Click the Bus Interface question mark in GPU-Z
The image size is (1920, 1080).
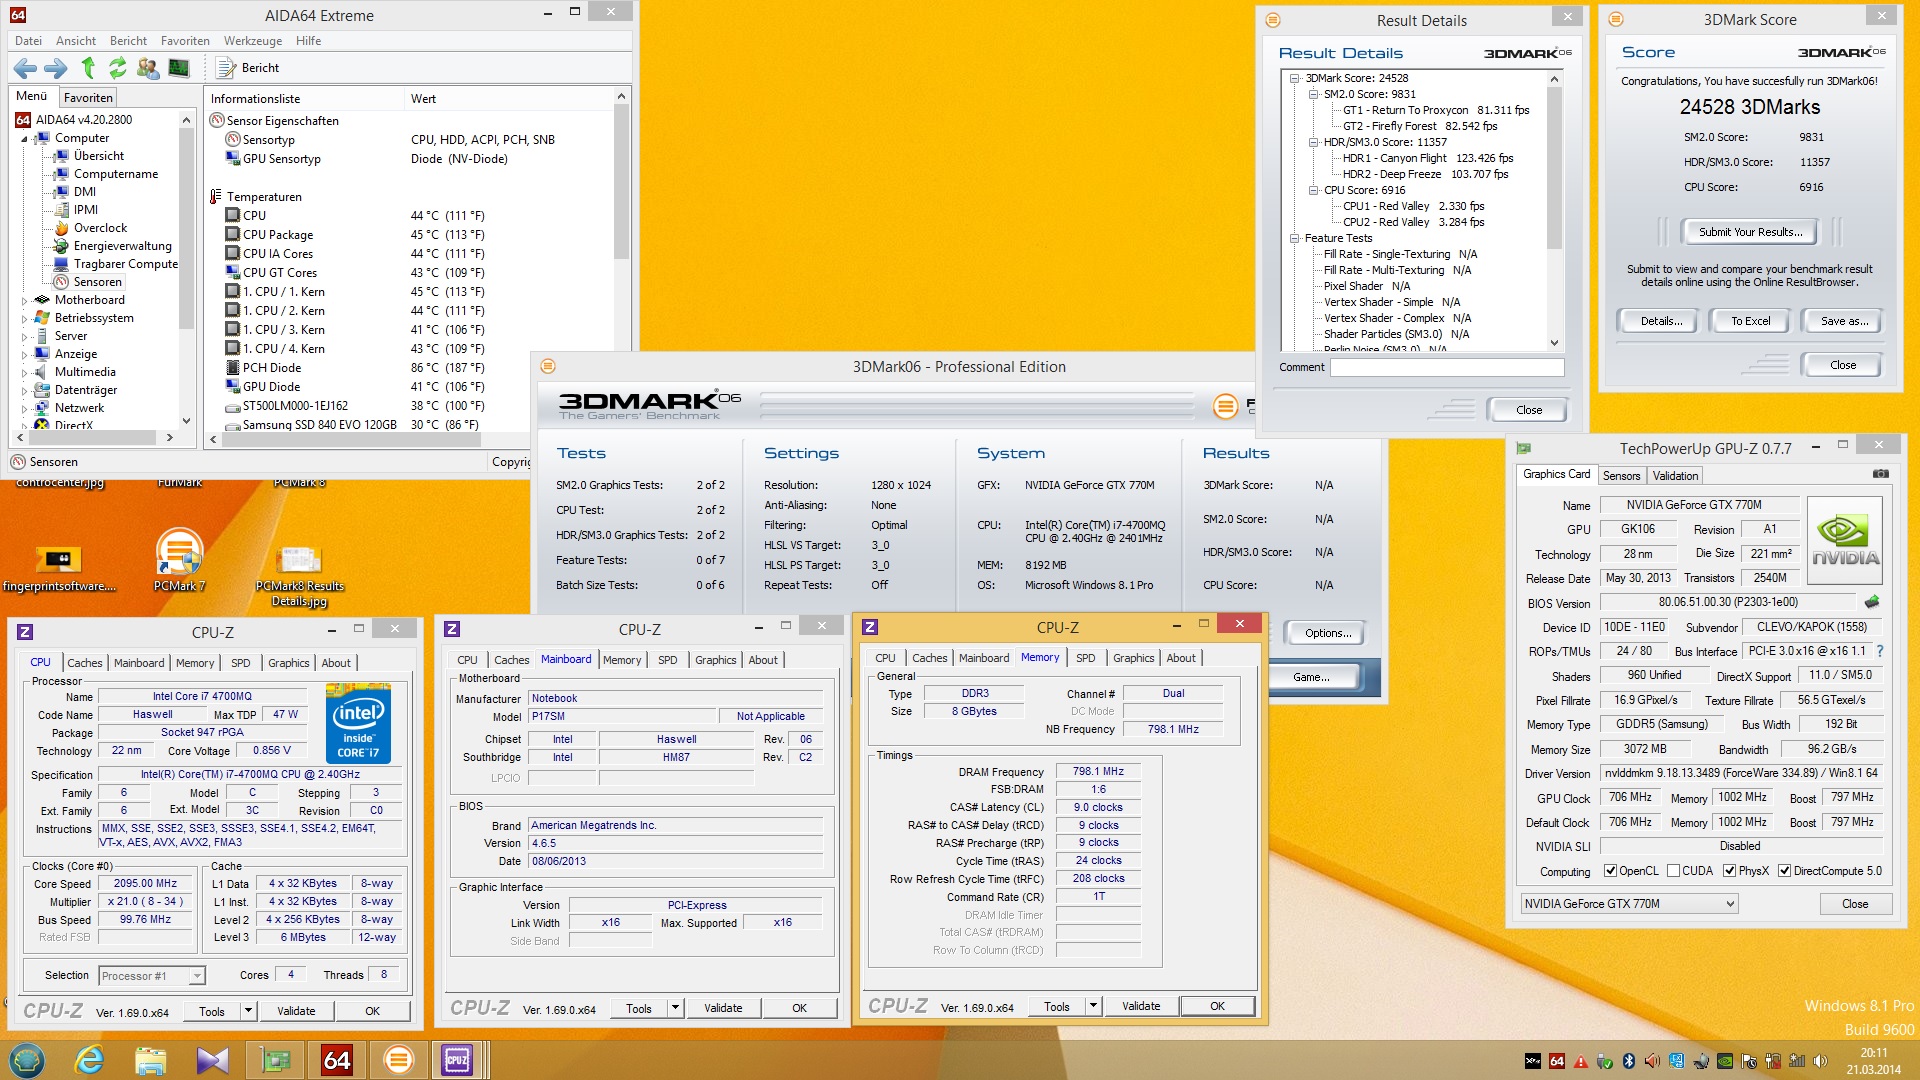pos(1880,651)
